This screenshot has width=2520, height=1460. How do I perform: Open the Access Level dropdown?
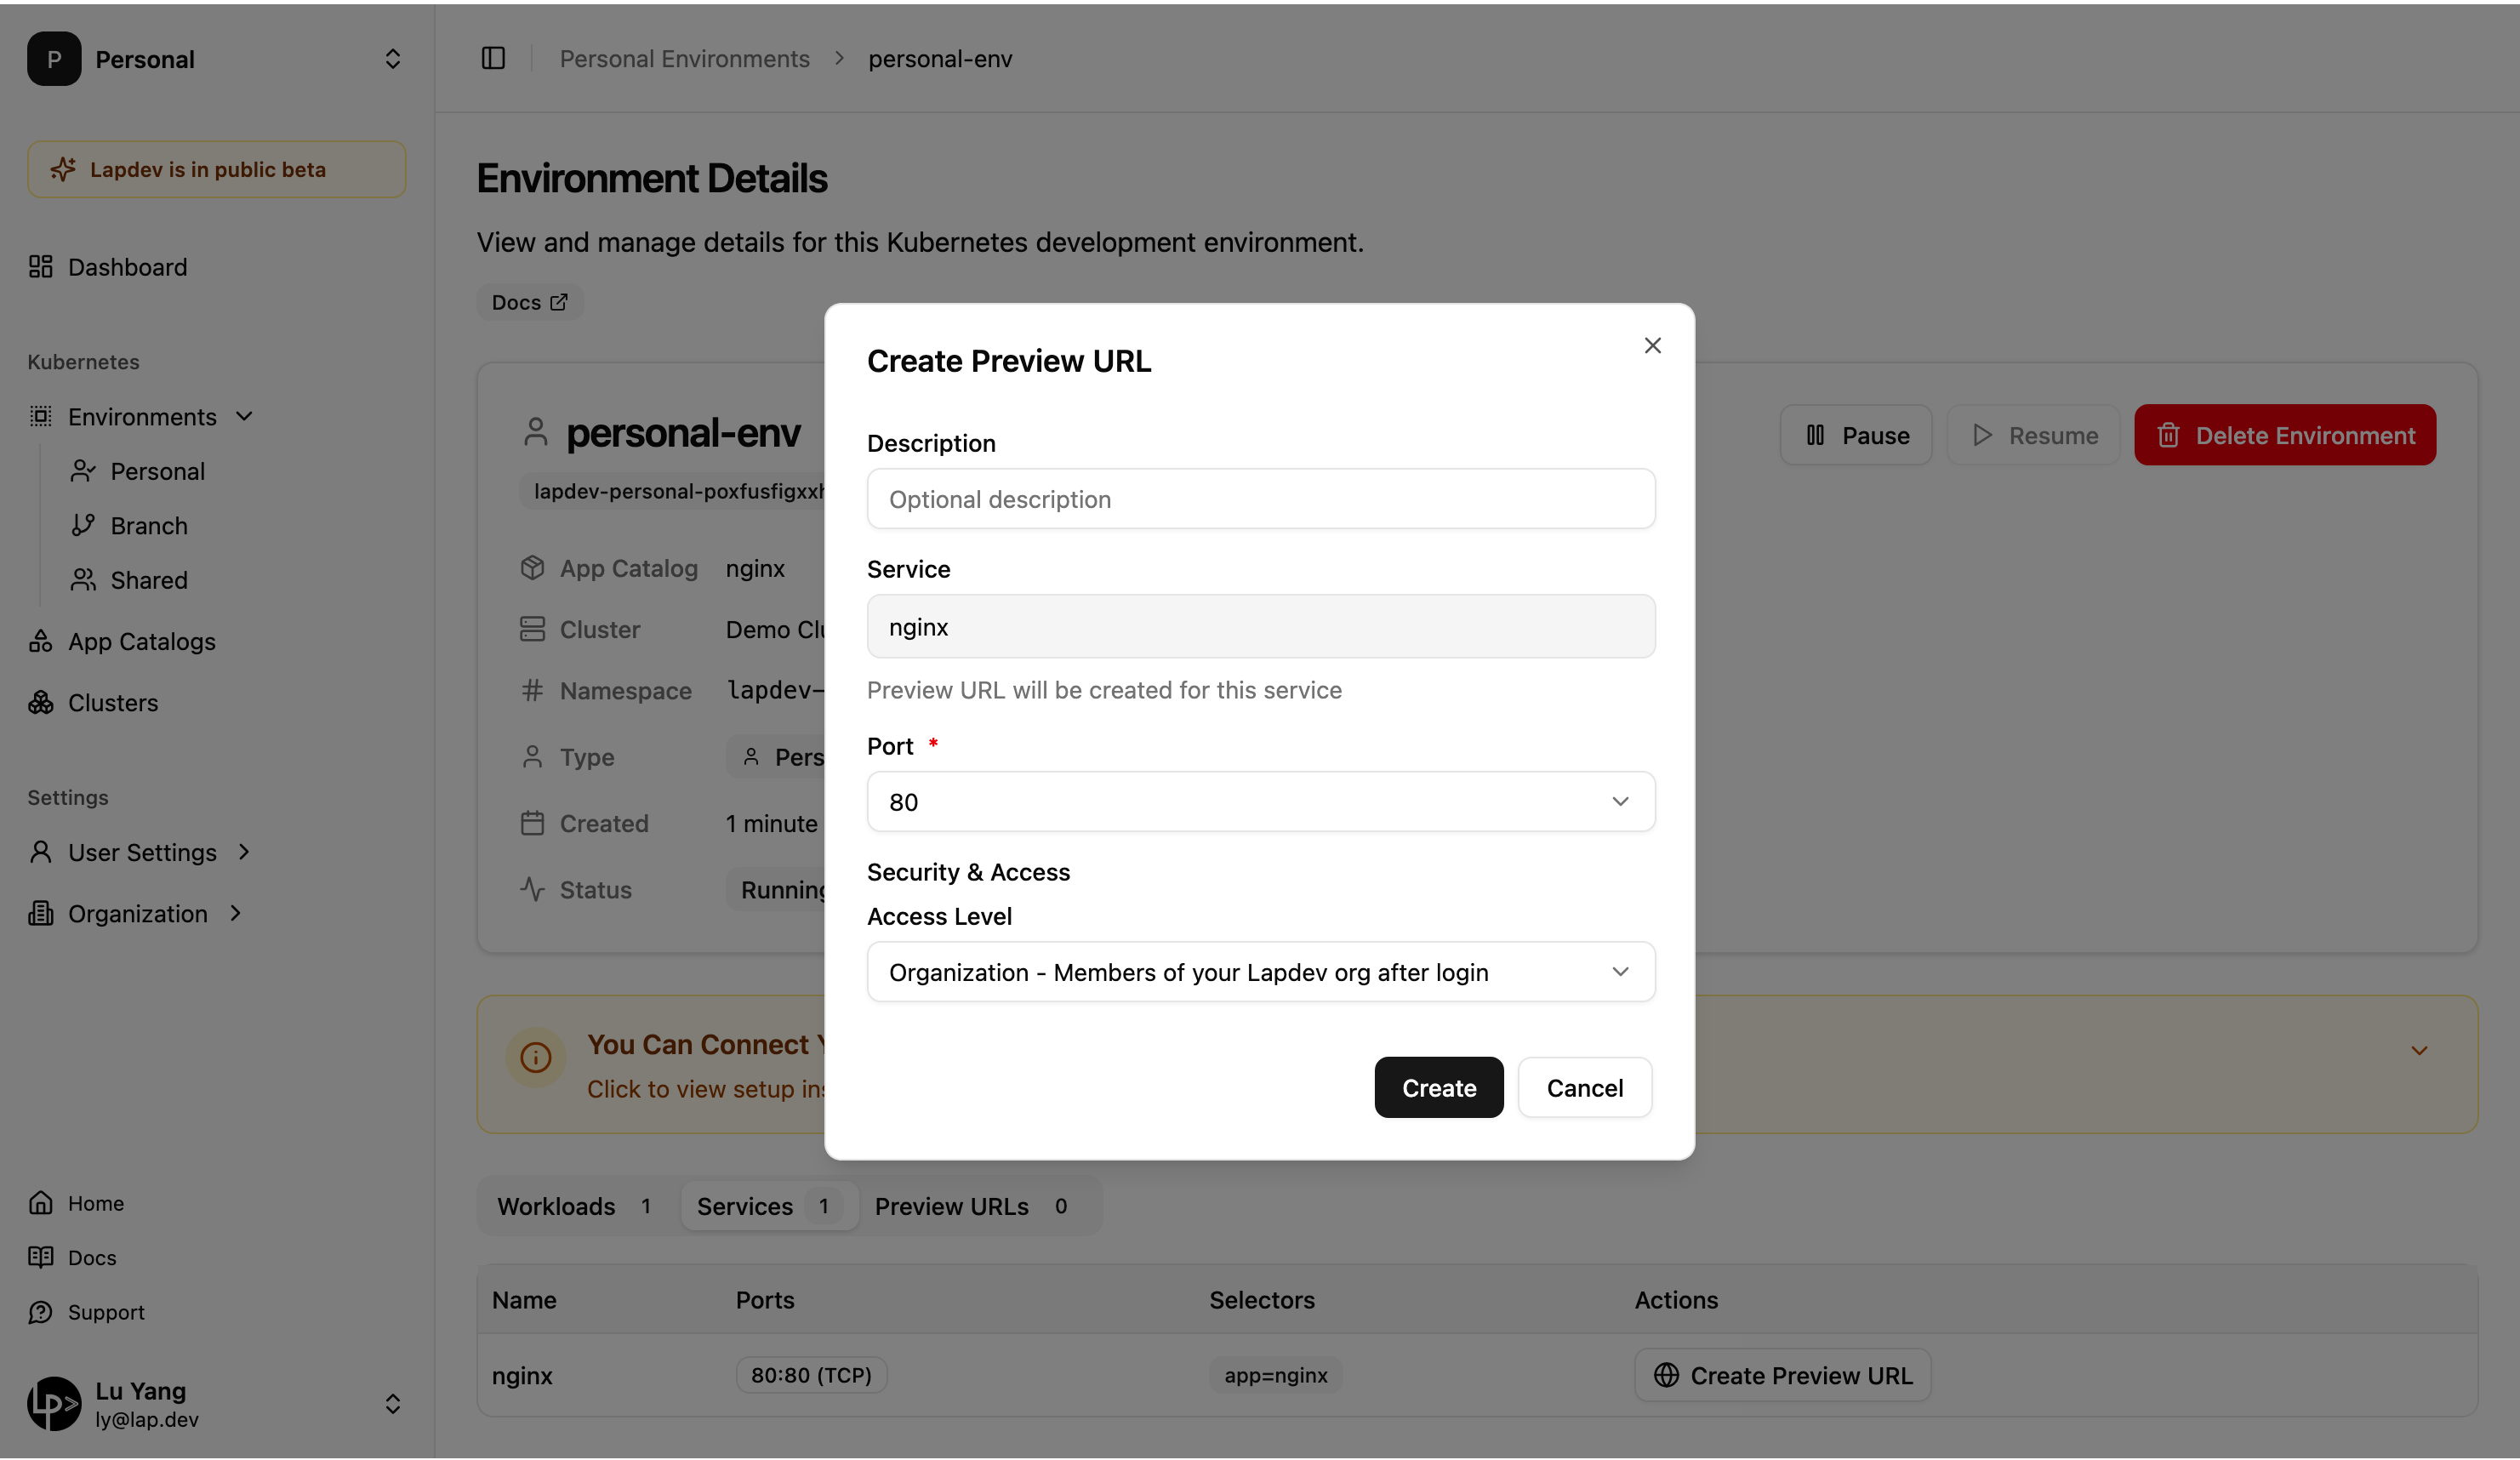(1260, 972)
